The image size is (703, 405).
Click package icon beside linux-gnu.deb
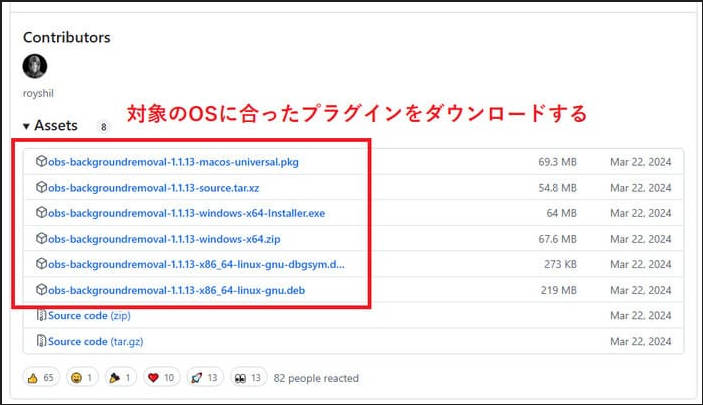click(41, 289)
